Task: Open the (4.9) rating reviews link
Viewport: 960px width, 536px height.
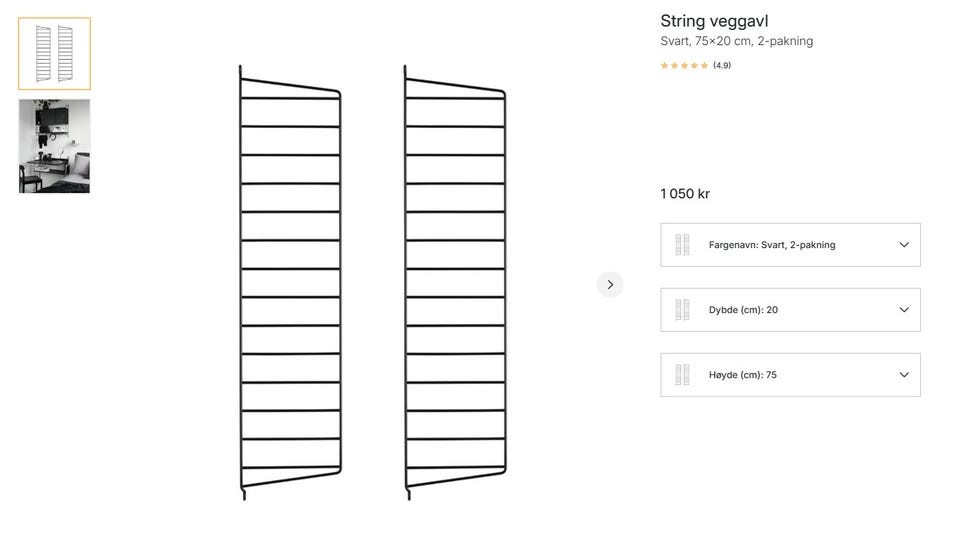Action: [x=722, y=66]
